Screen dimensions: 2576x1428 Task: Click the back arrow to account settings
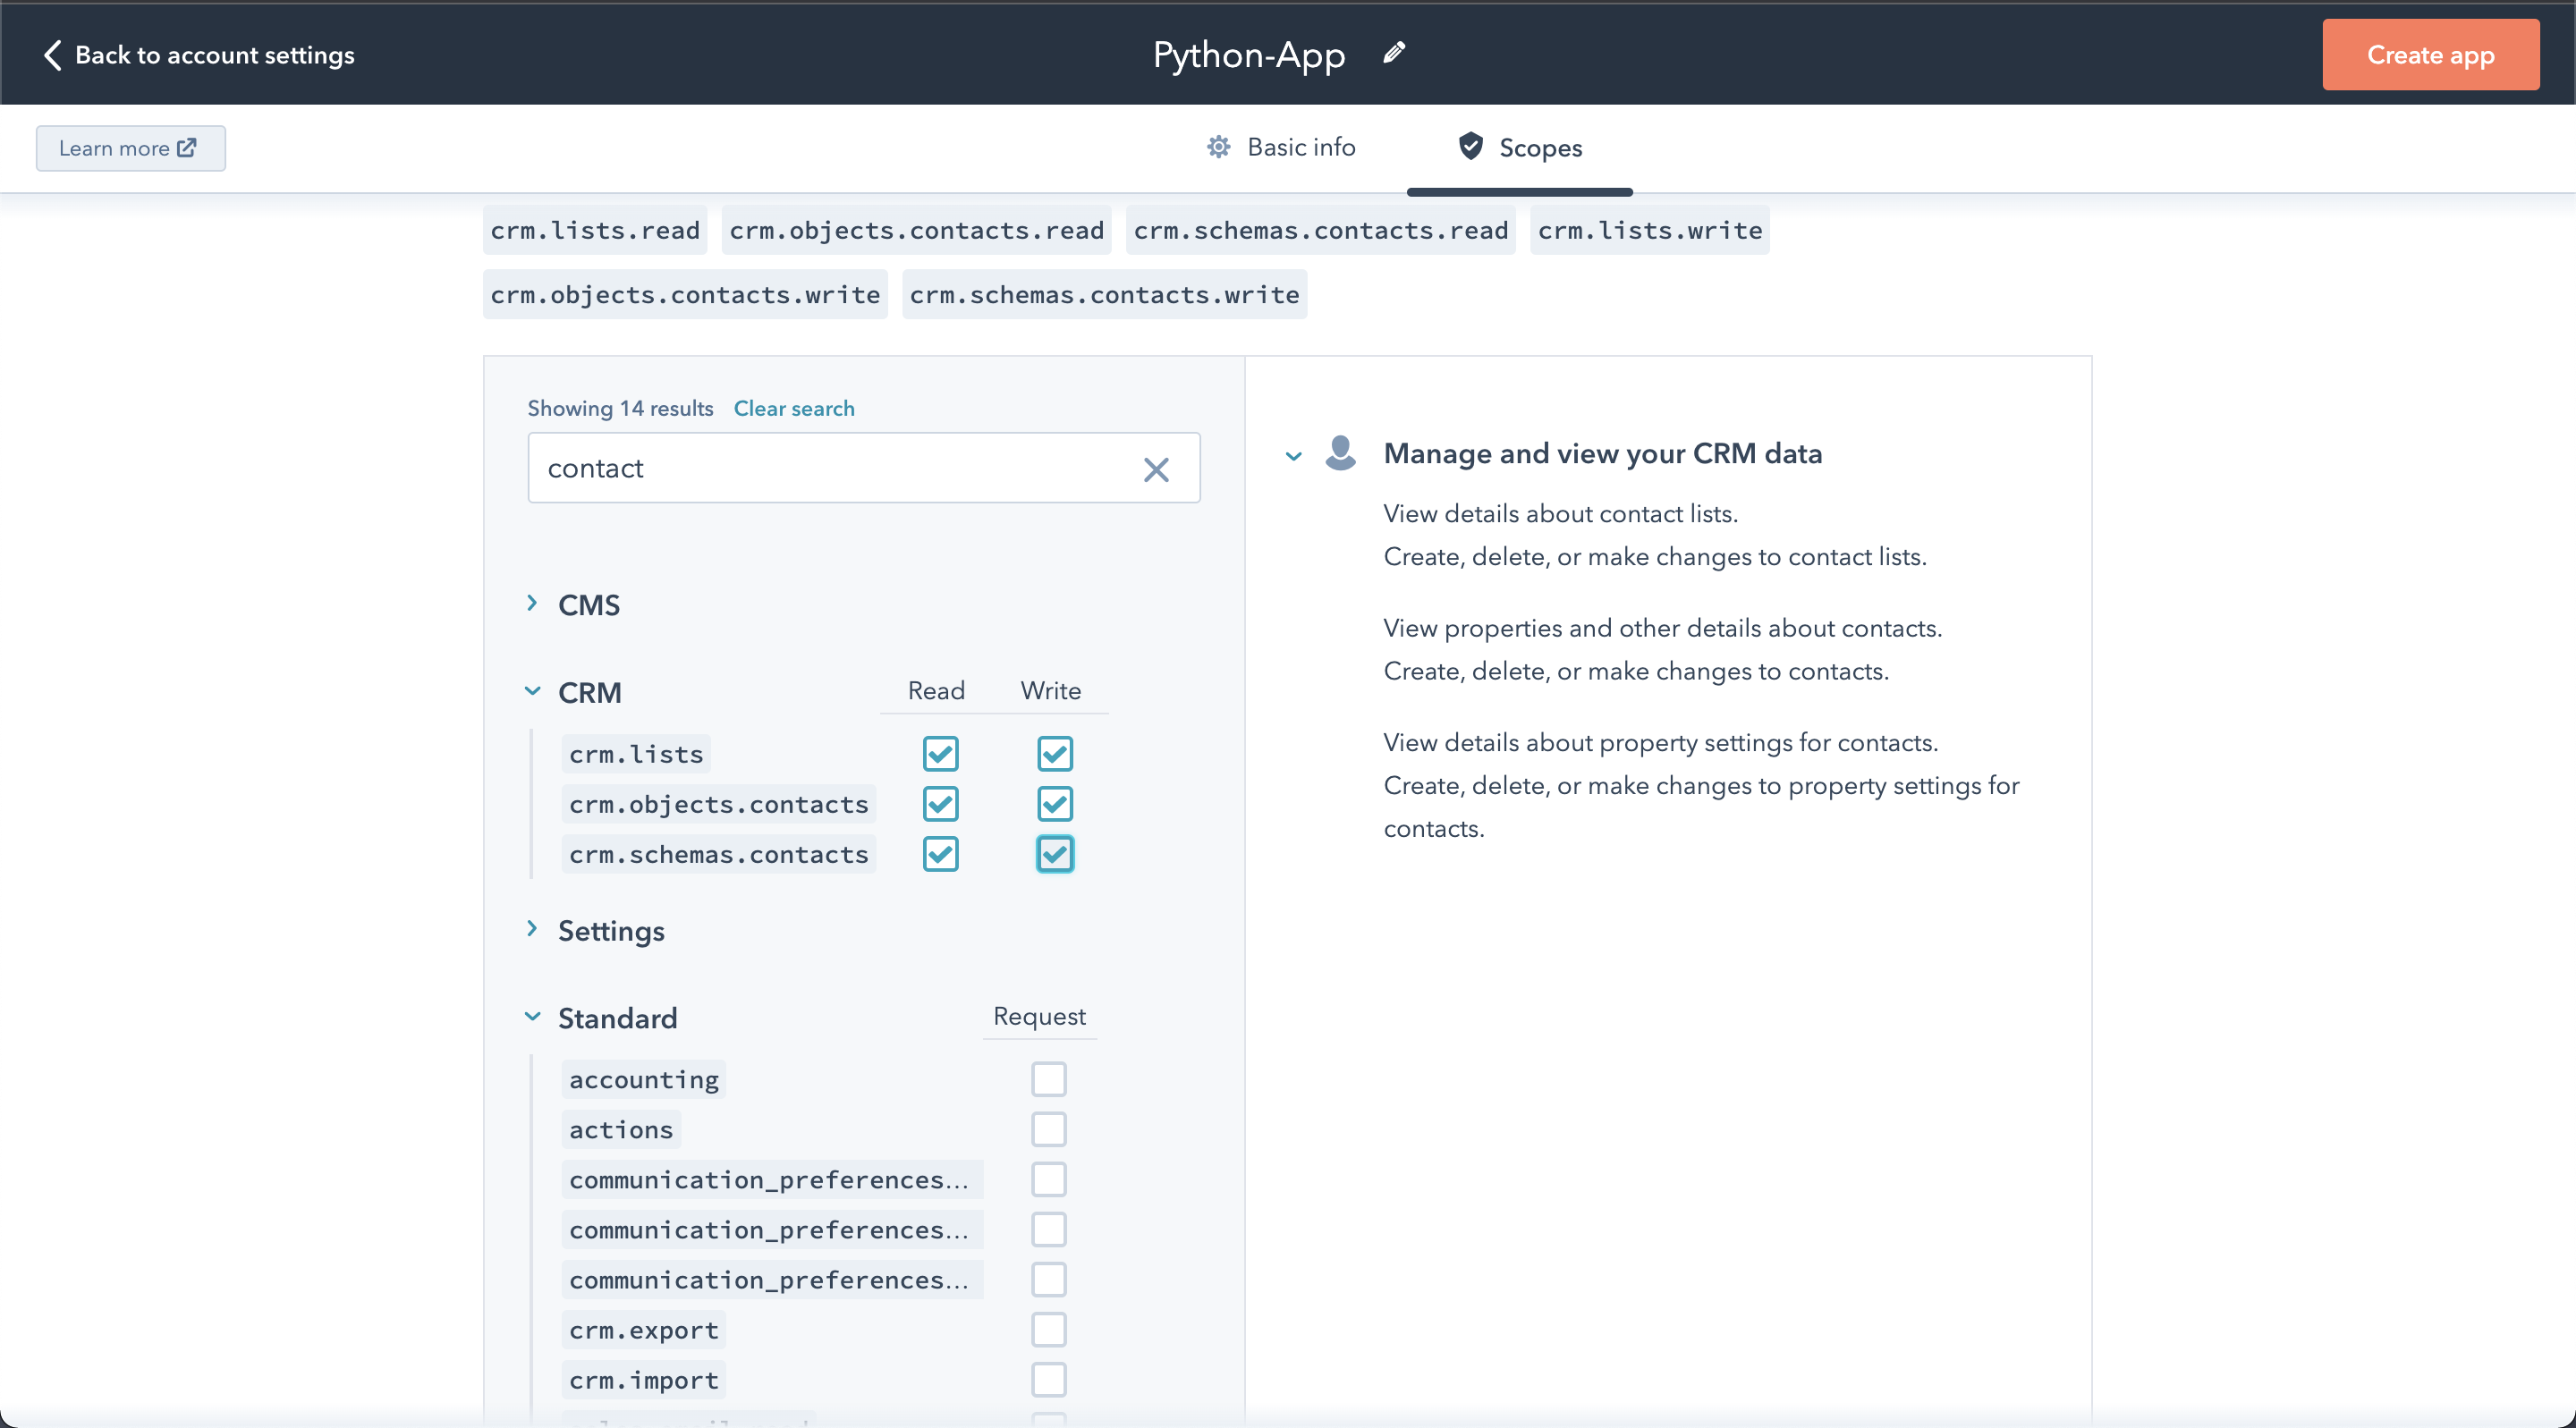[53, 55]
